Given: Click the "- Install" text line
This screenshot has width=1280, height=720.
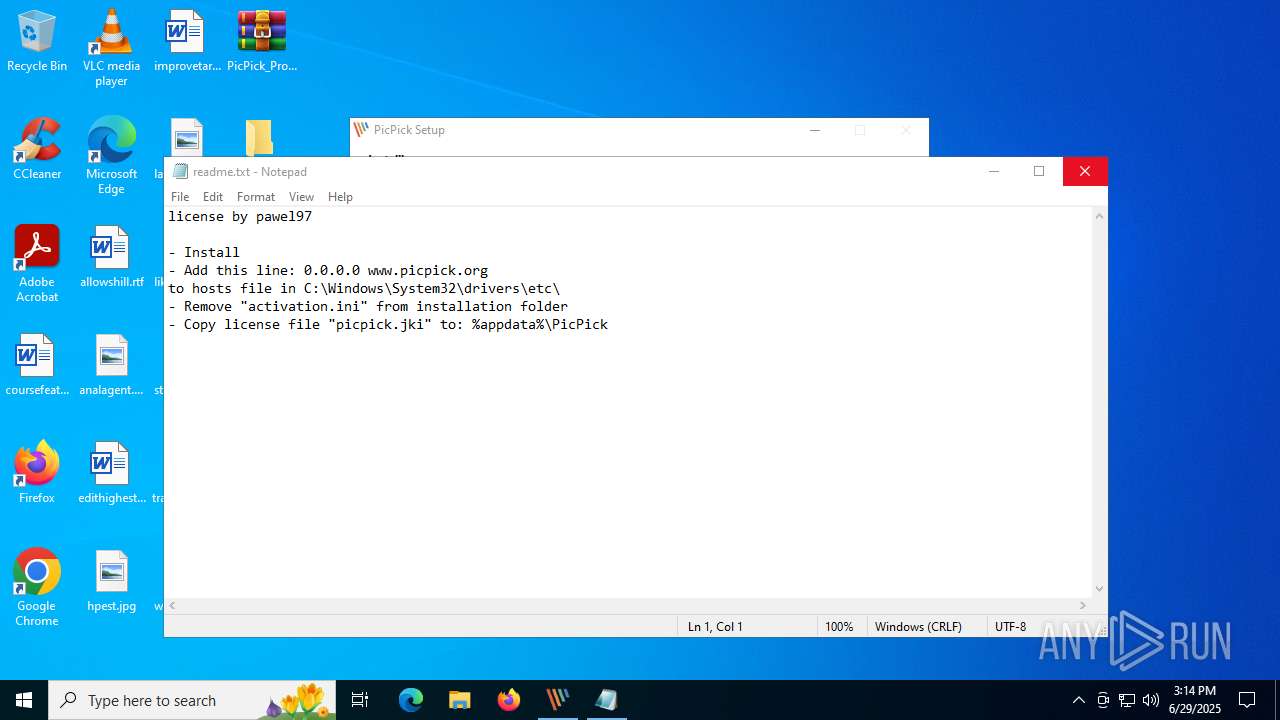Looking at the screenshot, I should point(204,252).
